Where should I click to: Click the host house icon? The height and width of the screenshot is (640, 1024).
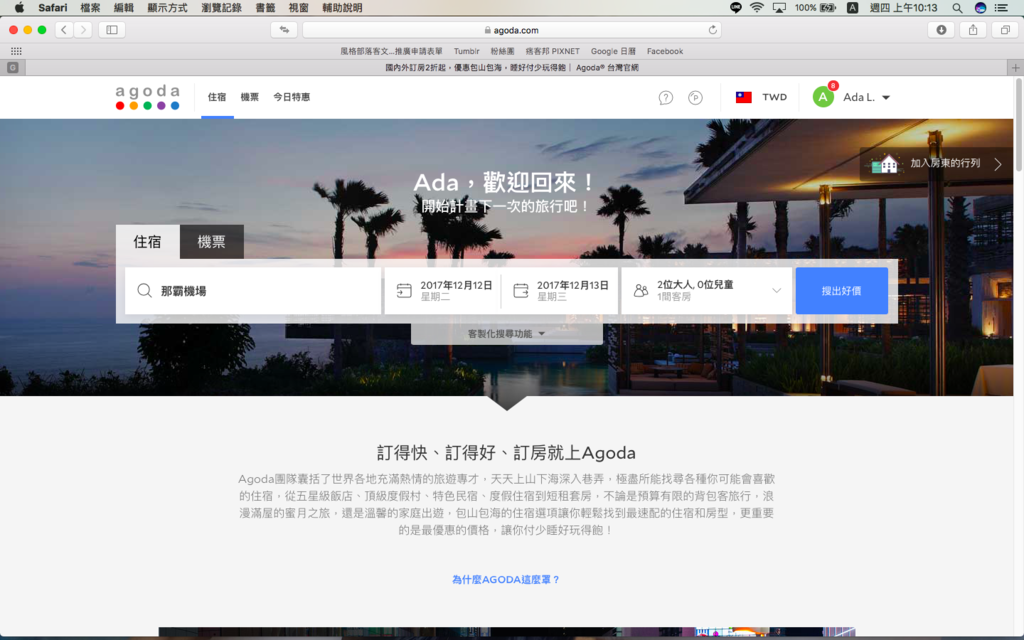point(884,163)
